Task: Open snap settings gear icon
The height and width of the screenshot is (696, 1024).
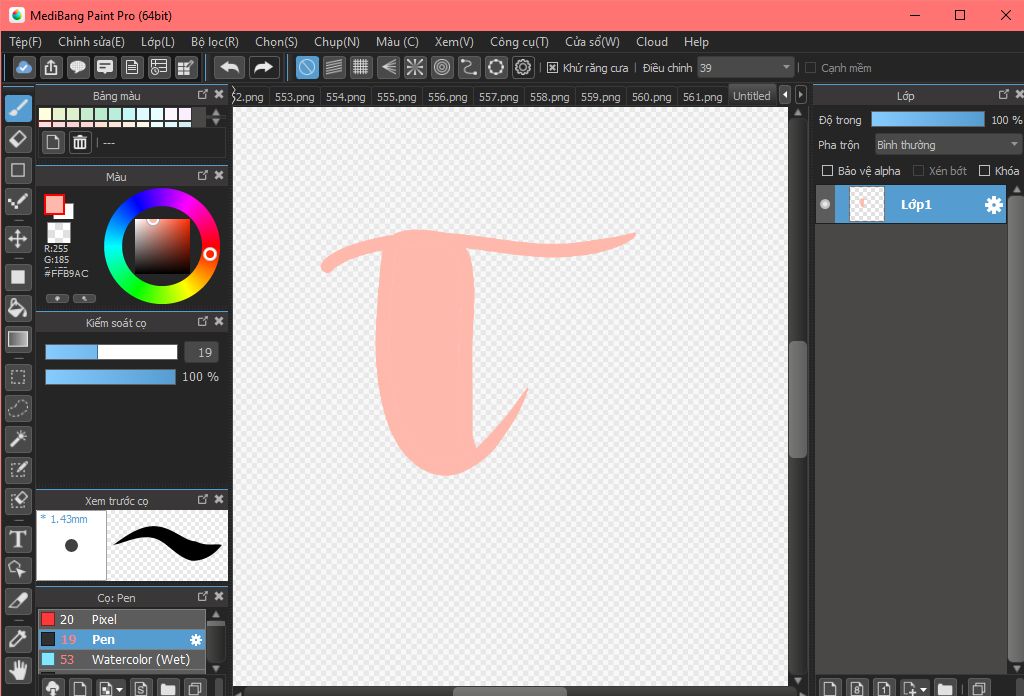Action: (x=523, y=67)
